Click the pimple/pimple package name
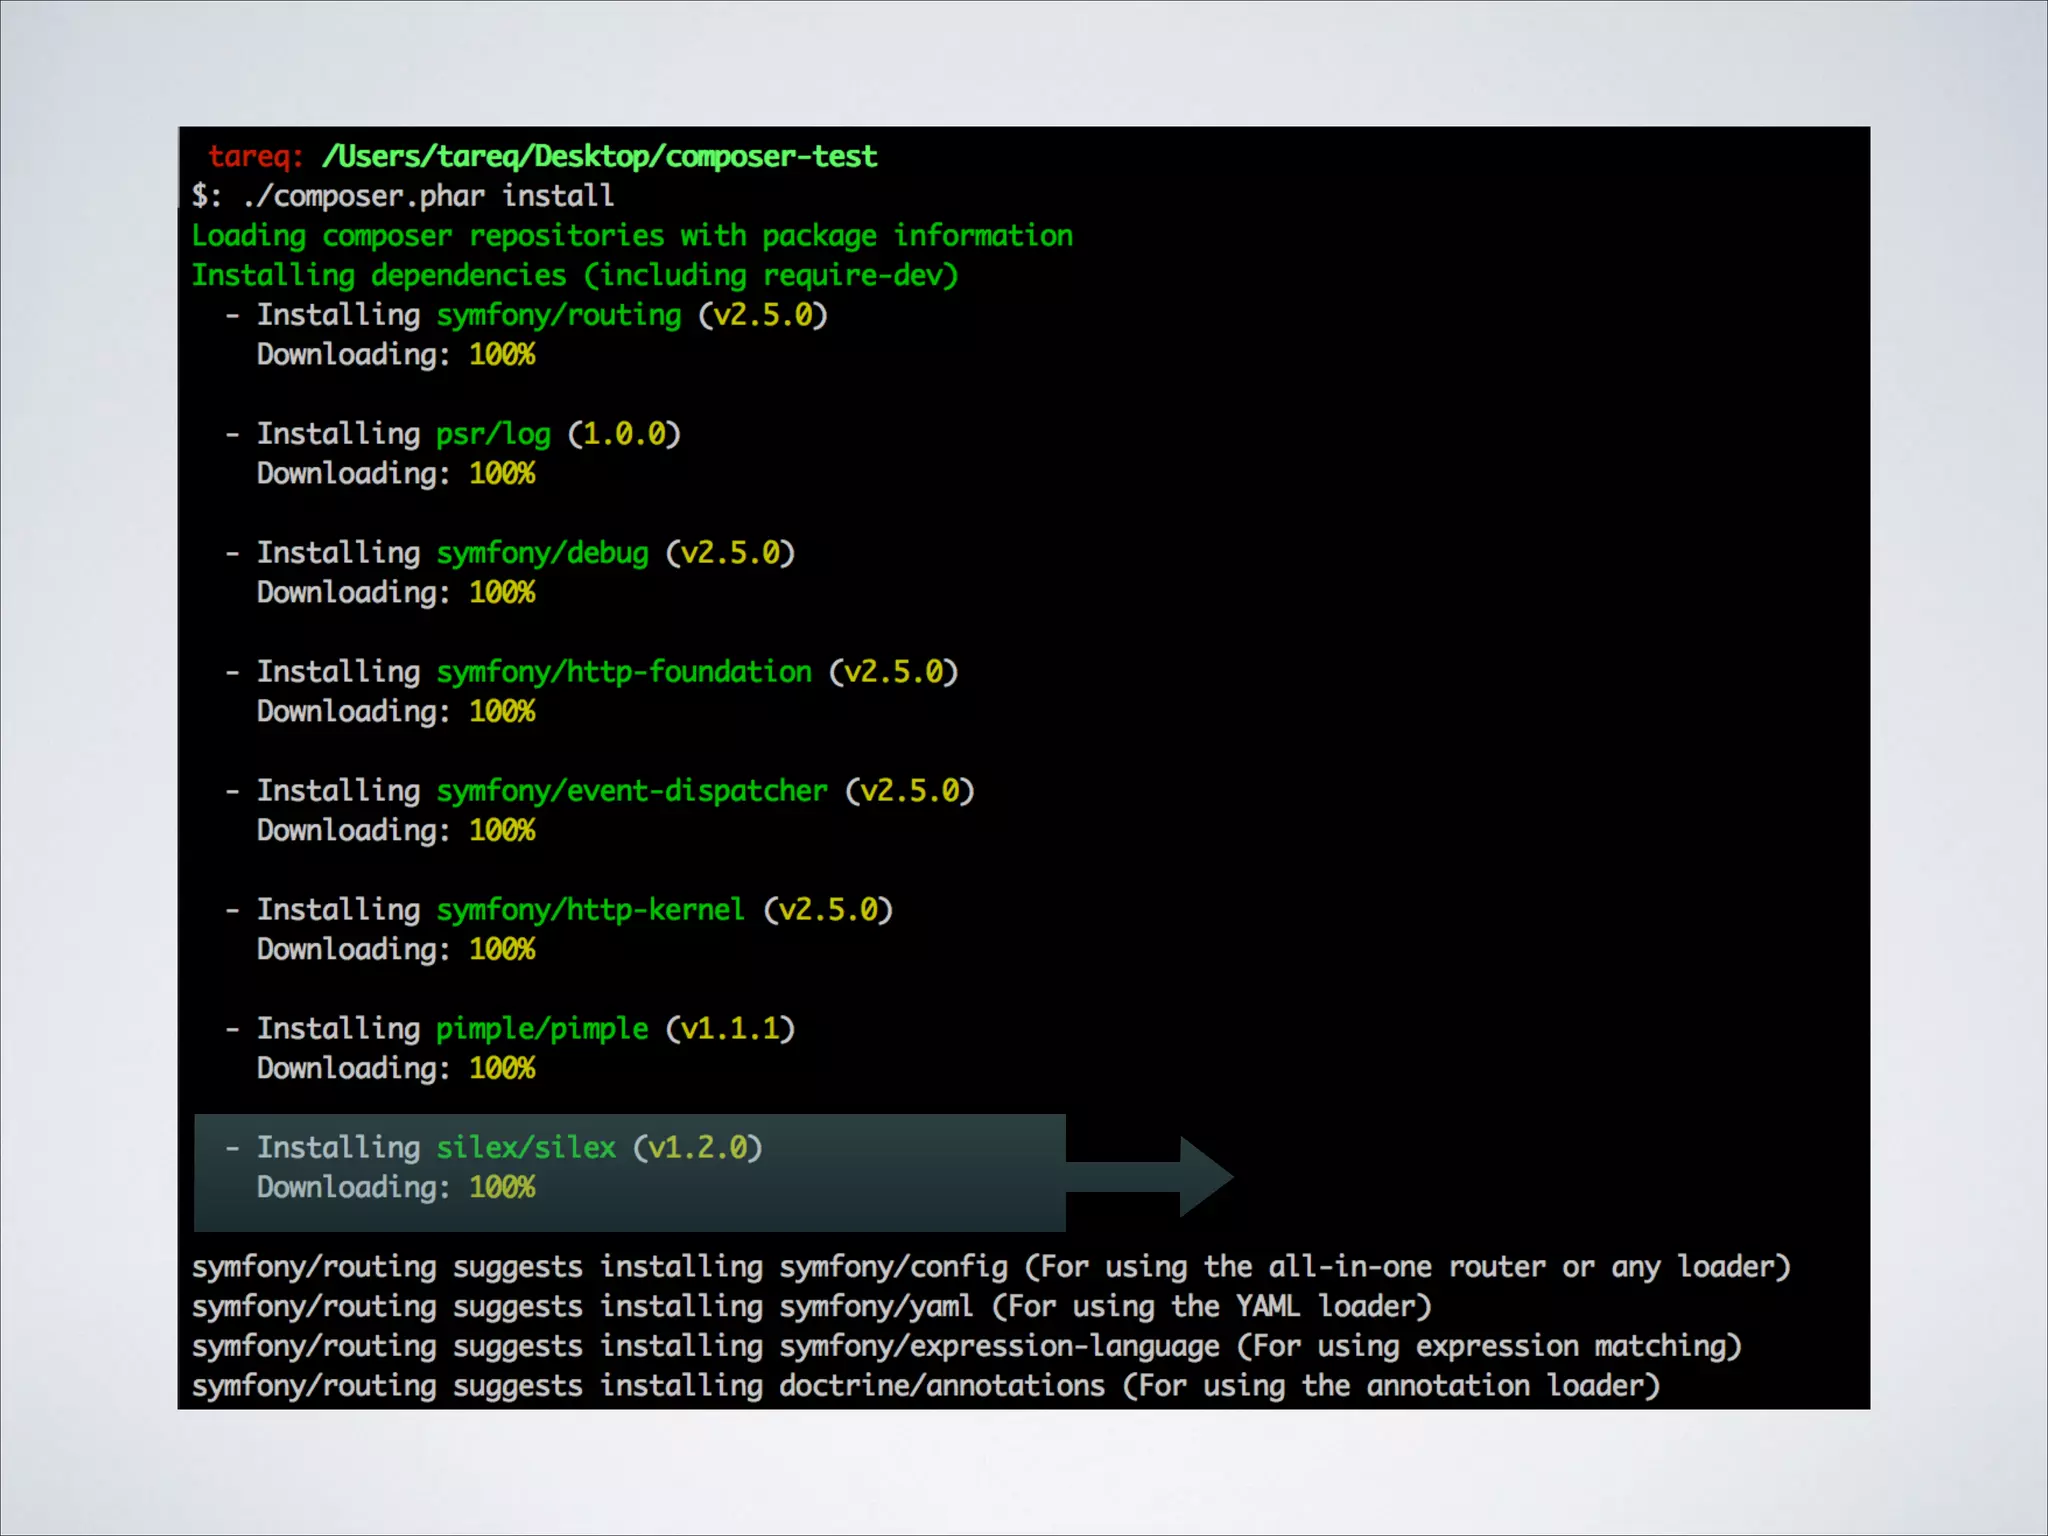2048x1536 pixels. (x=542, y=1030)
